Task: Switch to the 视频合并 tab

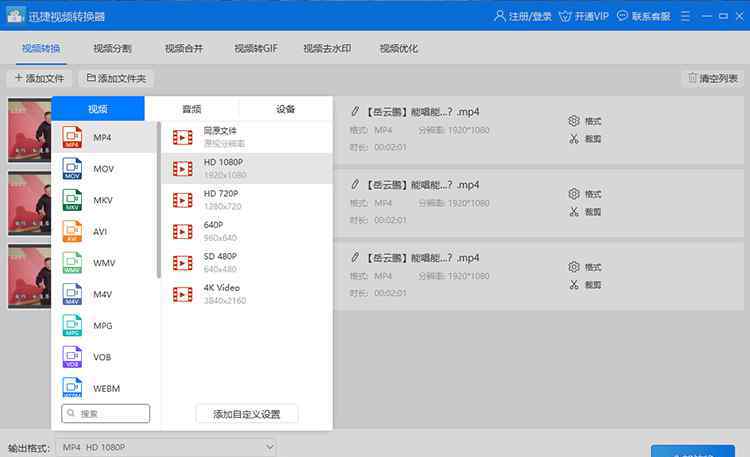Action: [184, 48]
